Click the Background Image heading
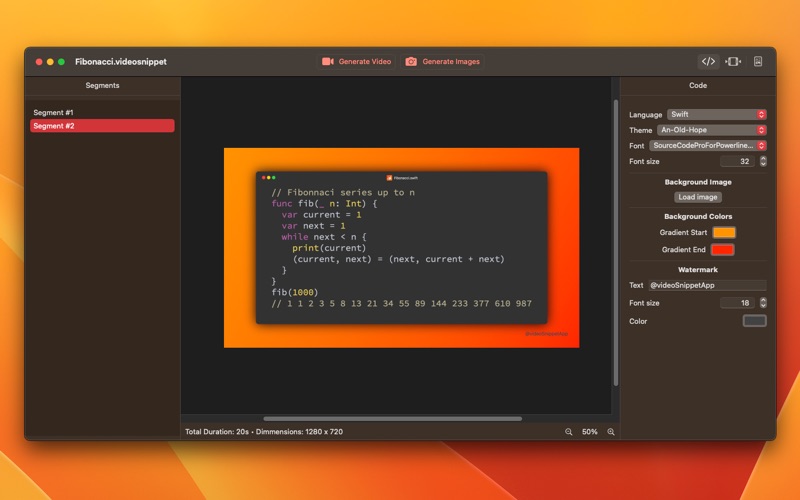800x500 pixels. (698, 182)
